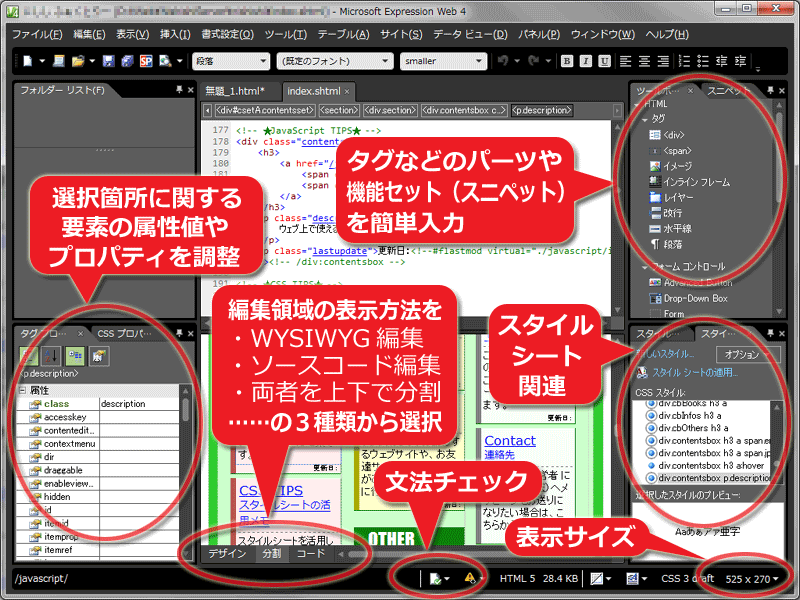Close the index.shtml tab

[x=347, y=92]
